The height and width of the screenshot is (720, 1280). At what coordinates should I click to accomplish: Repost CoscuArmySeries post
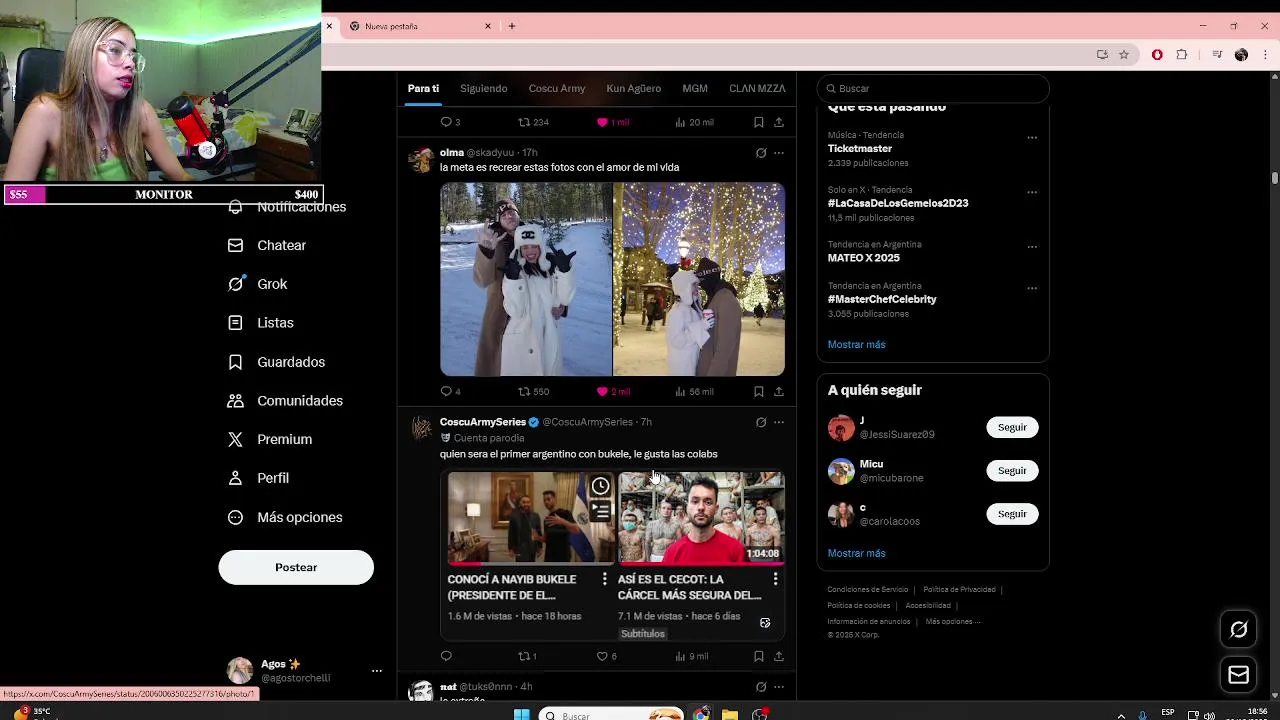click(527, 656)
